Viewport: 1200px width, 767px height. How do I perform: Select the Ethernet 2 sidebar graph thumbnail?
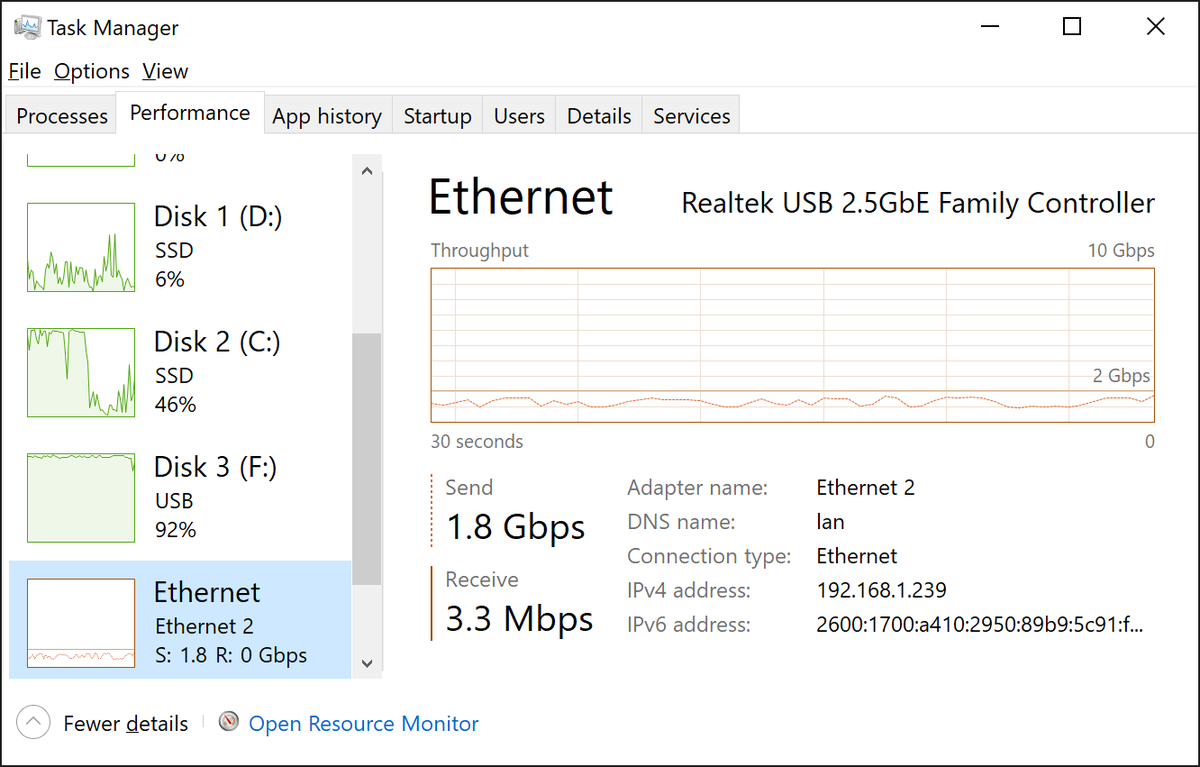point(81,622)
